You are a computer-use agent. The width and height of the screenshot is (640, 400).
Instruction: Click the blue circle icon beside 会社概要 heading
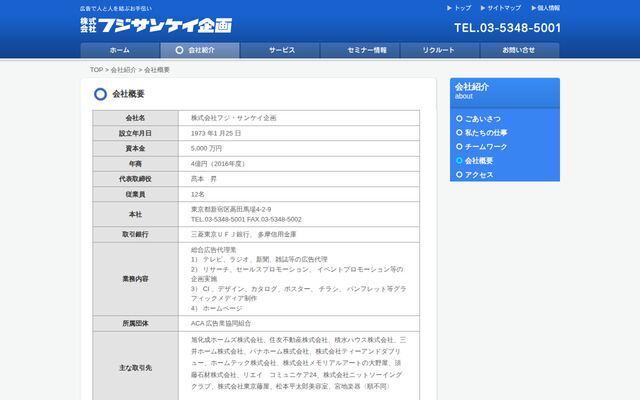(100, 94)
